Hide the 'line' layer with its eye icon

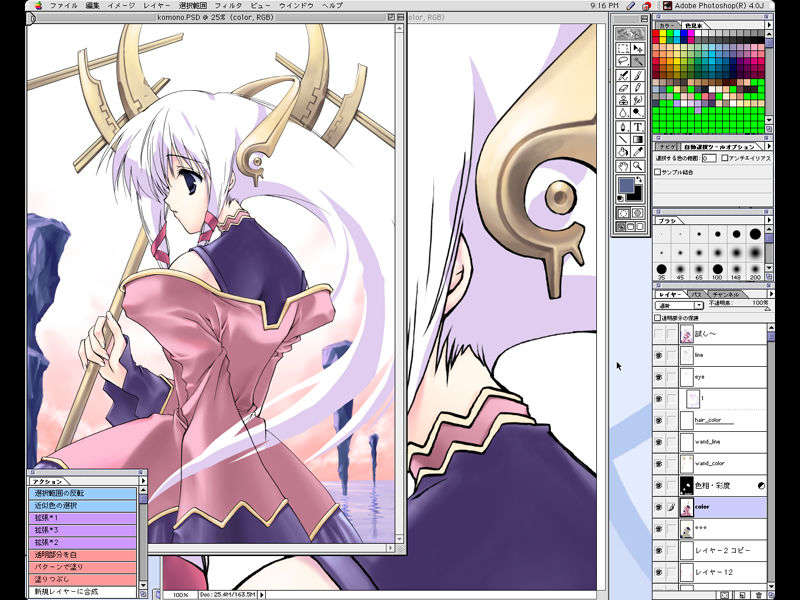click(659, 355)
